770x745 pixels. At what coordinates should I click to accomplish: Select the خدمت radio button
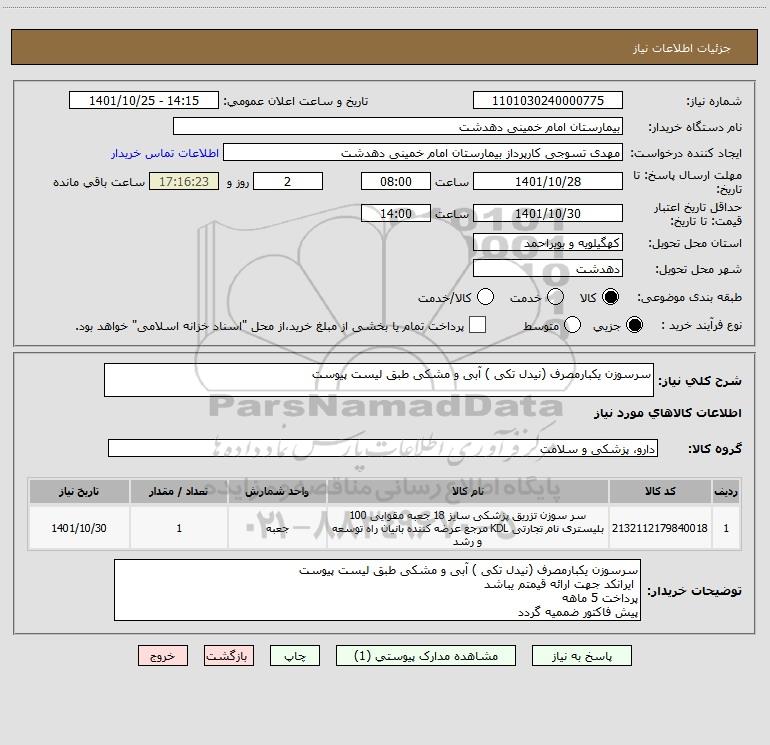click(x=555, y=297)
